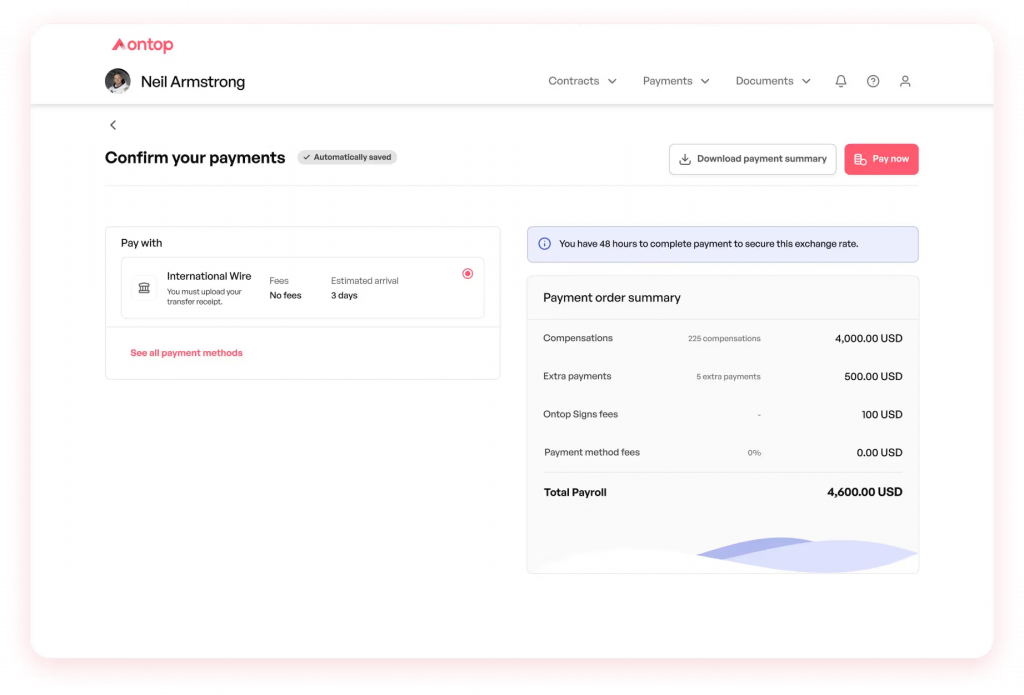
Task: Click the 100 USD Ontop Signs fees
Action: 882,415
